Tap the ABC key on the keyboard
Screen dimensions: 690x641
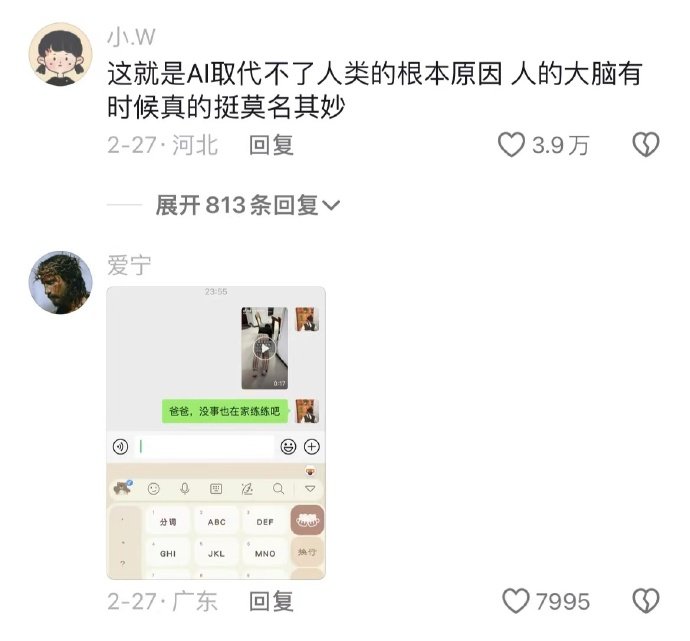pyautogui.click(x=217, y=522)
